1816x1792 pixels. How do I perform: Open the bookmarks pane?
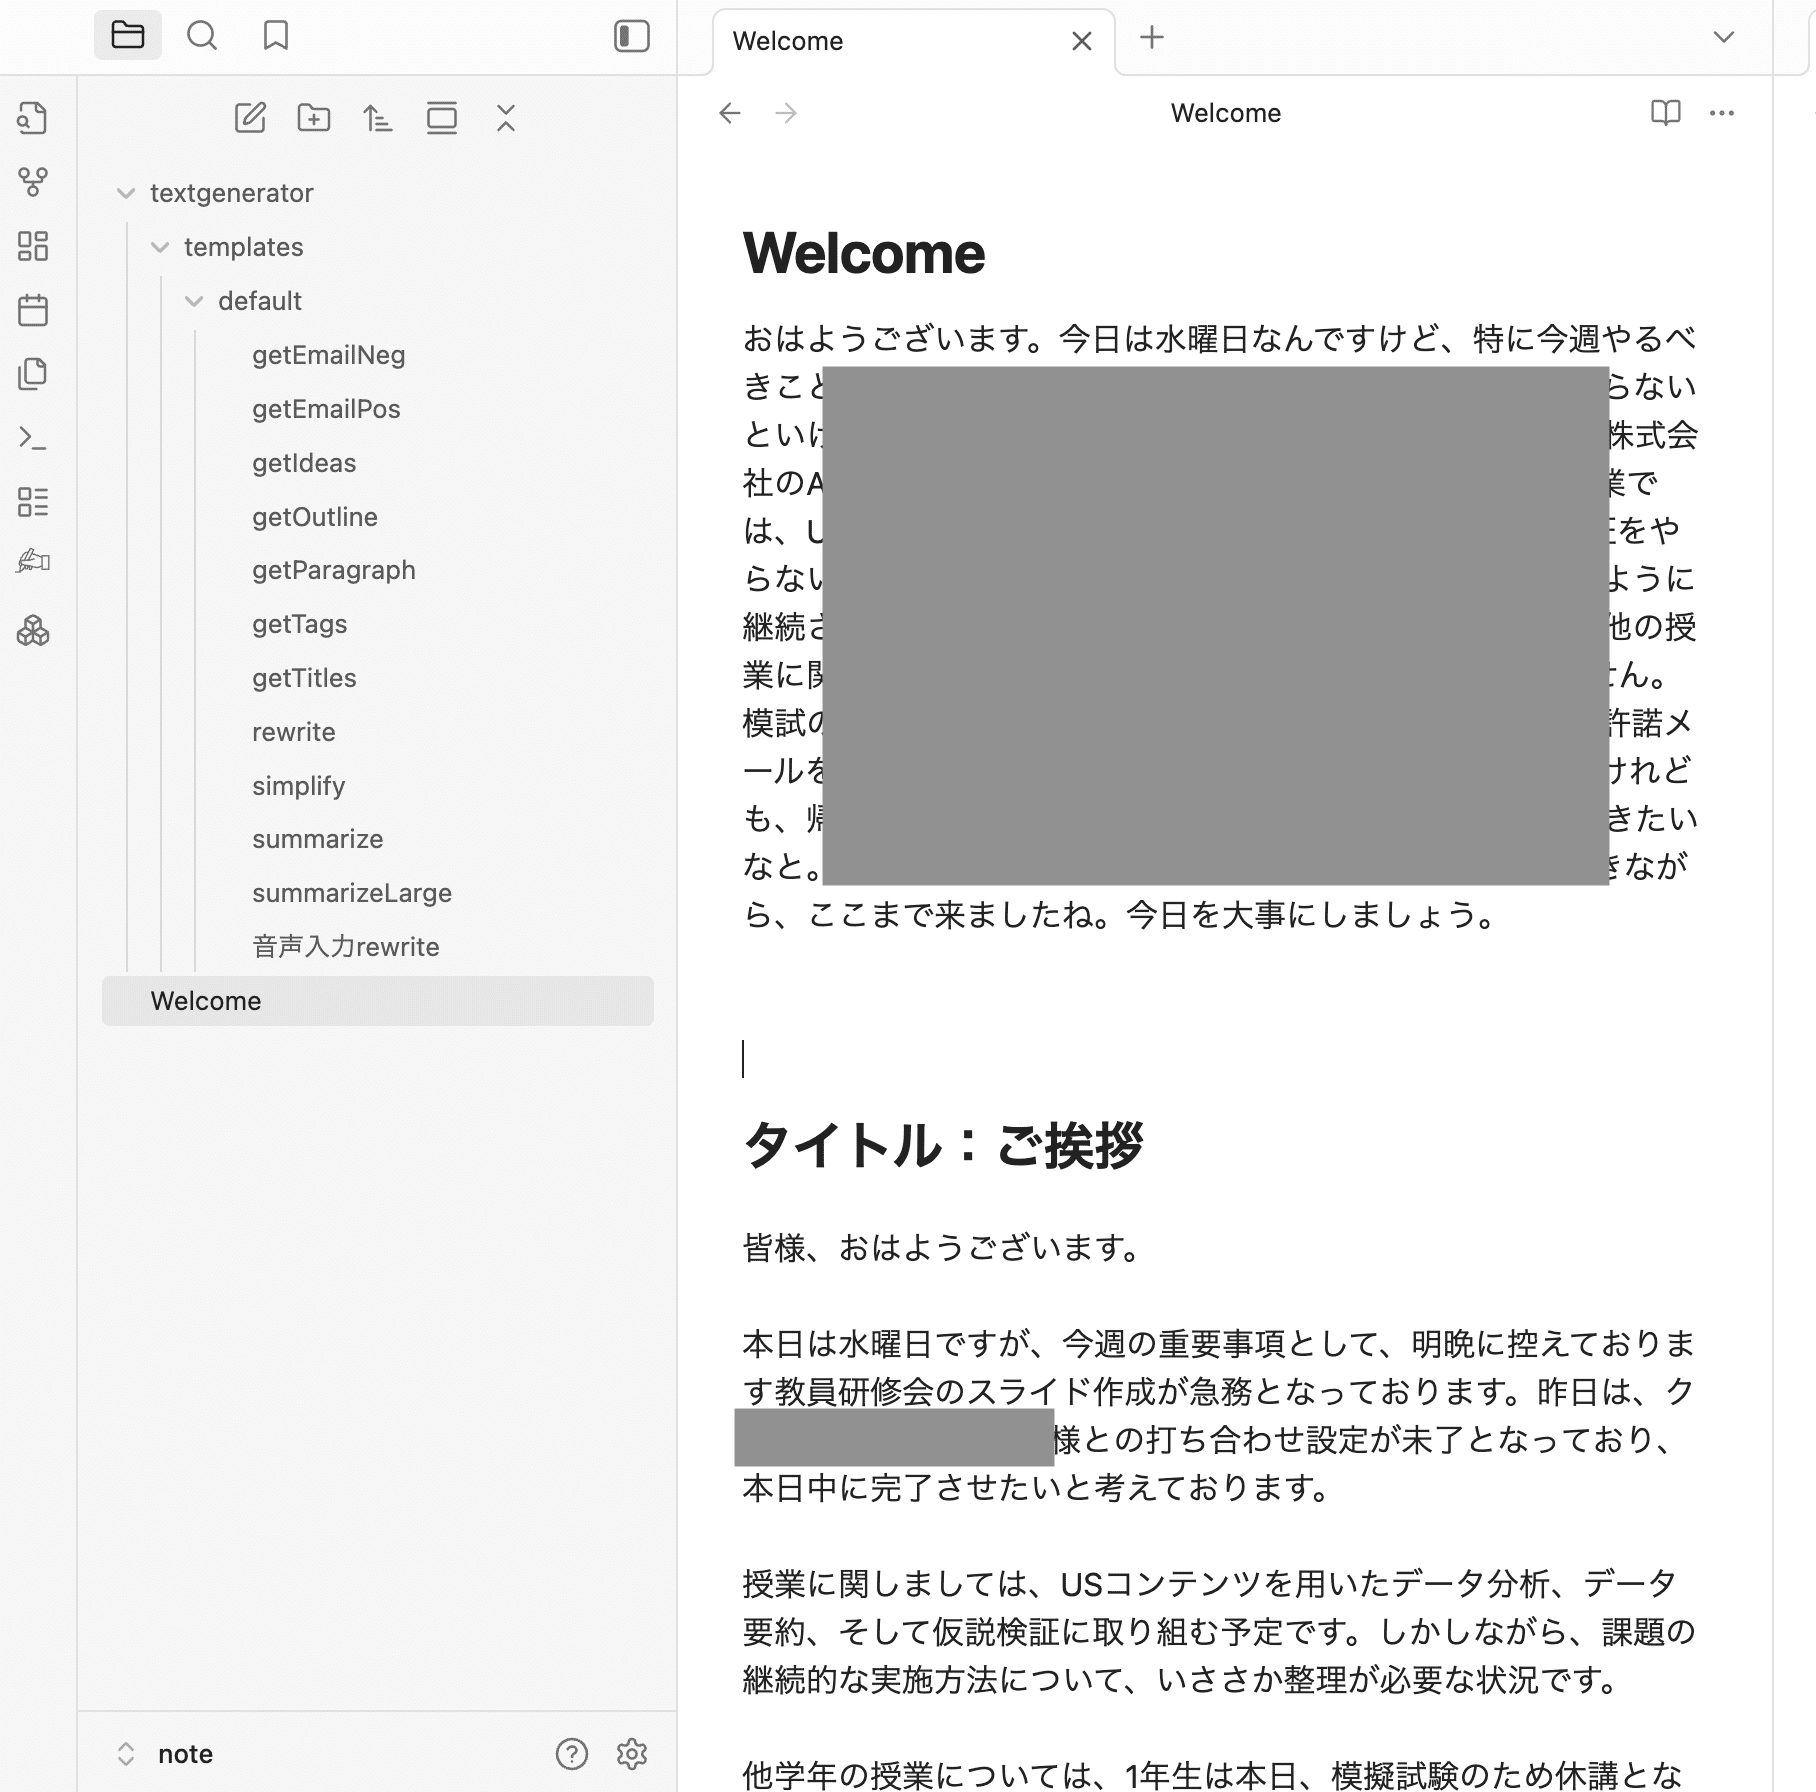coord(277,36)
